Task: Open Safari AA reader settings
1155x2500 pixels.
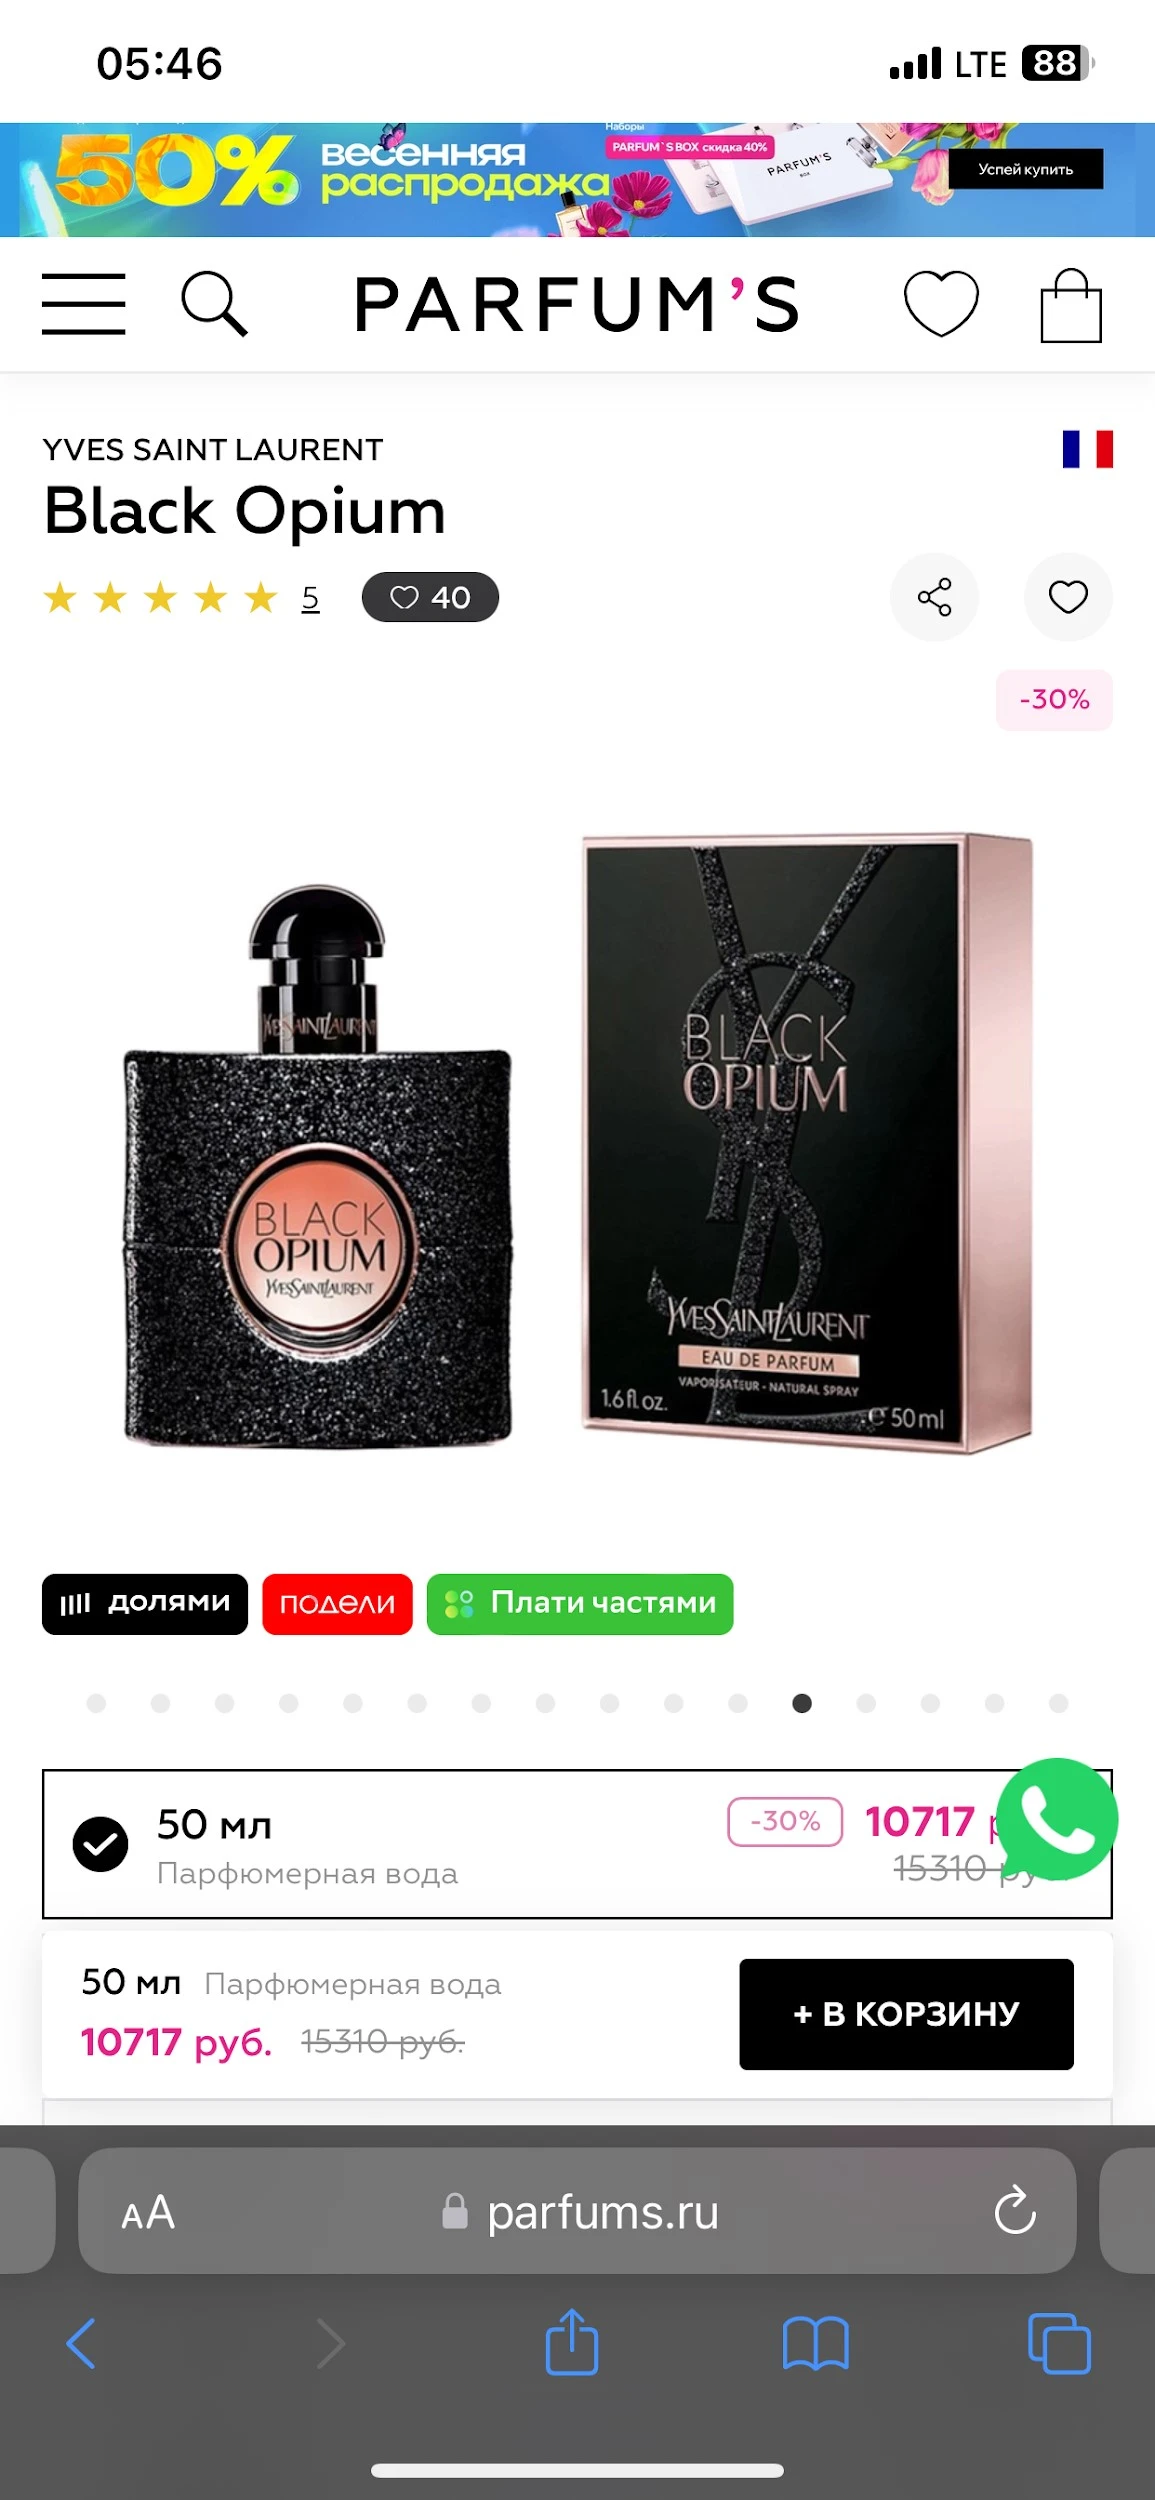Action: [148, 2212]
